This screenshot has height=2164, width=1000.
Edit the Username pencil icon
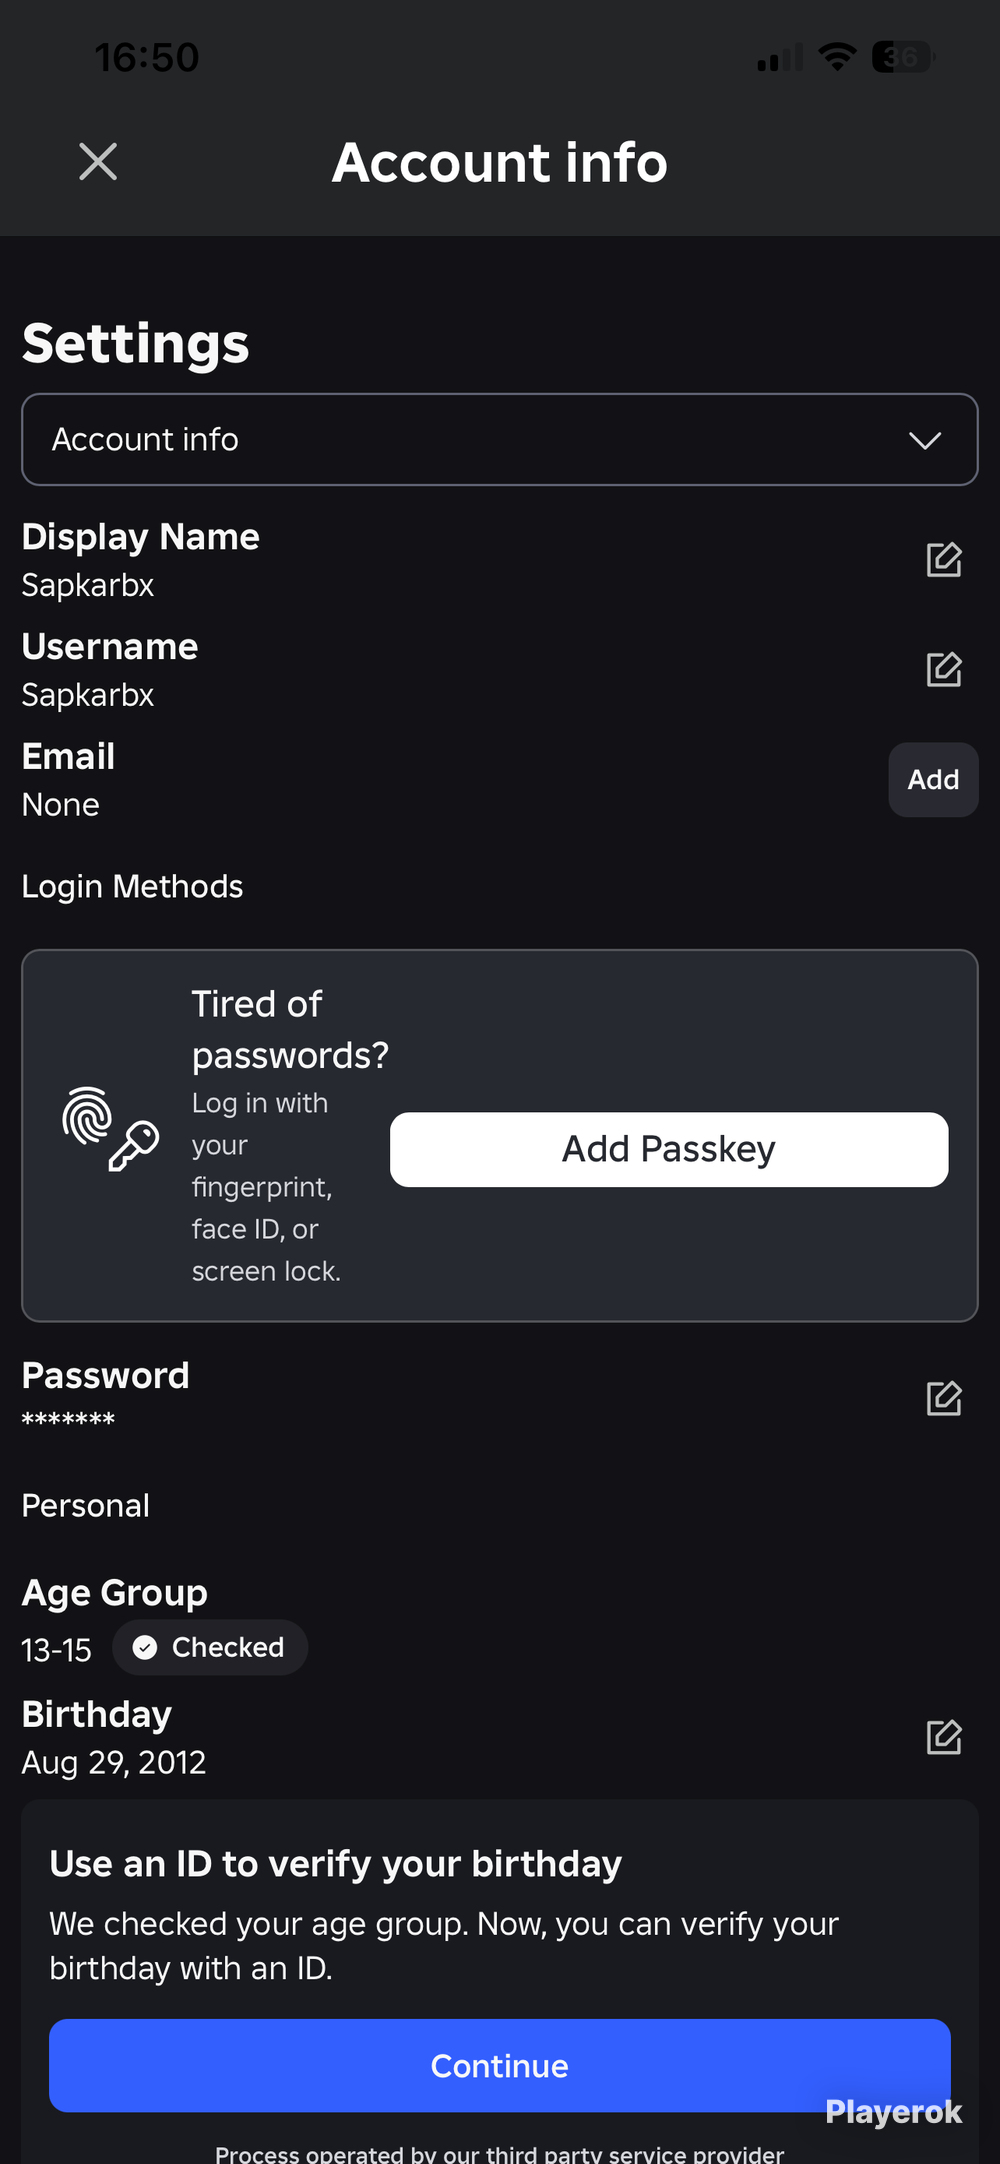pos(944,670)
